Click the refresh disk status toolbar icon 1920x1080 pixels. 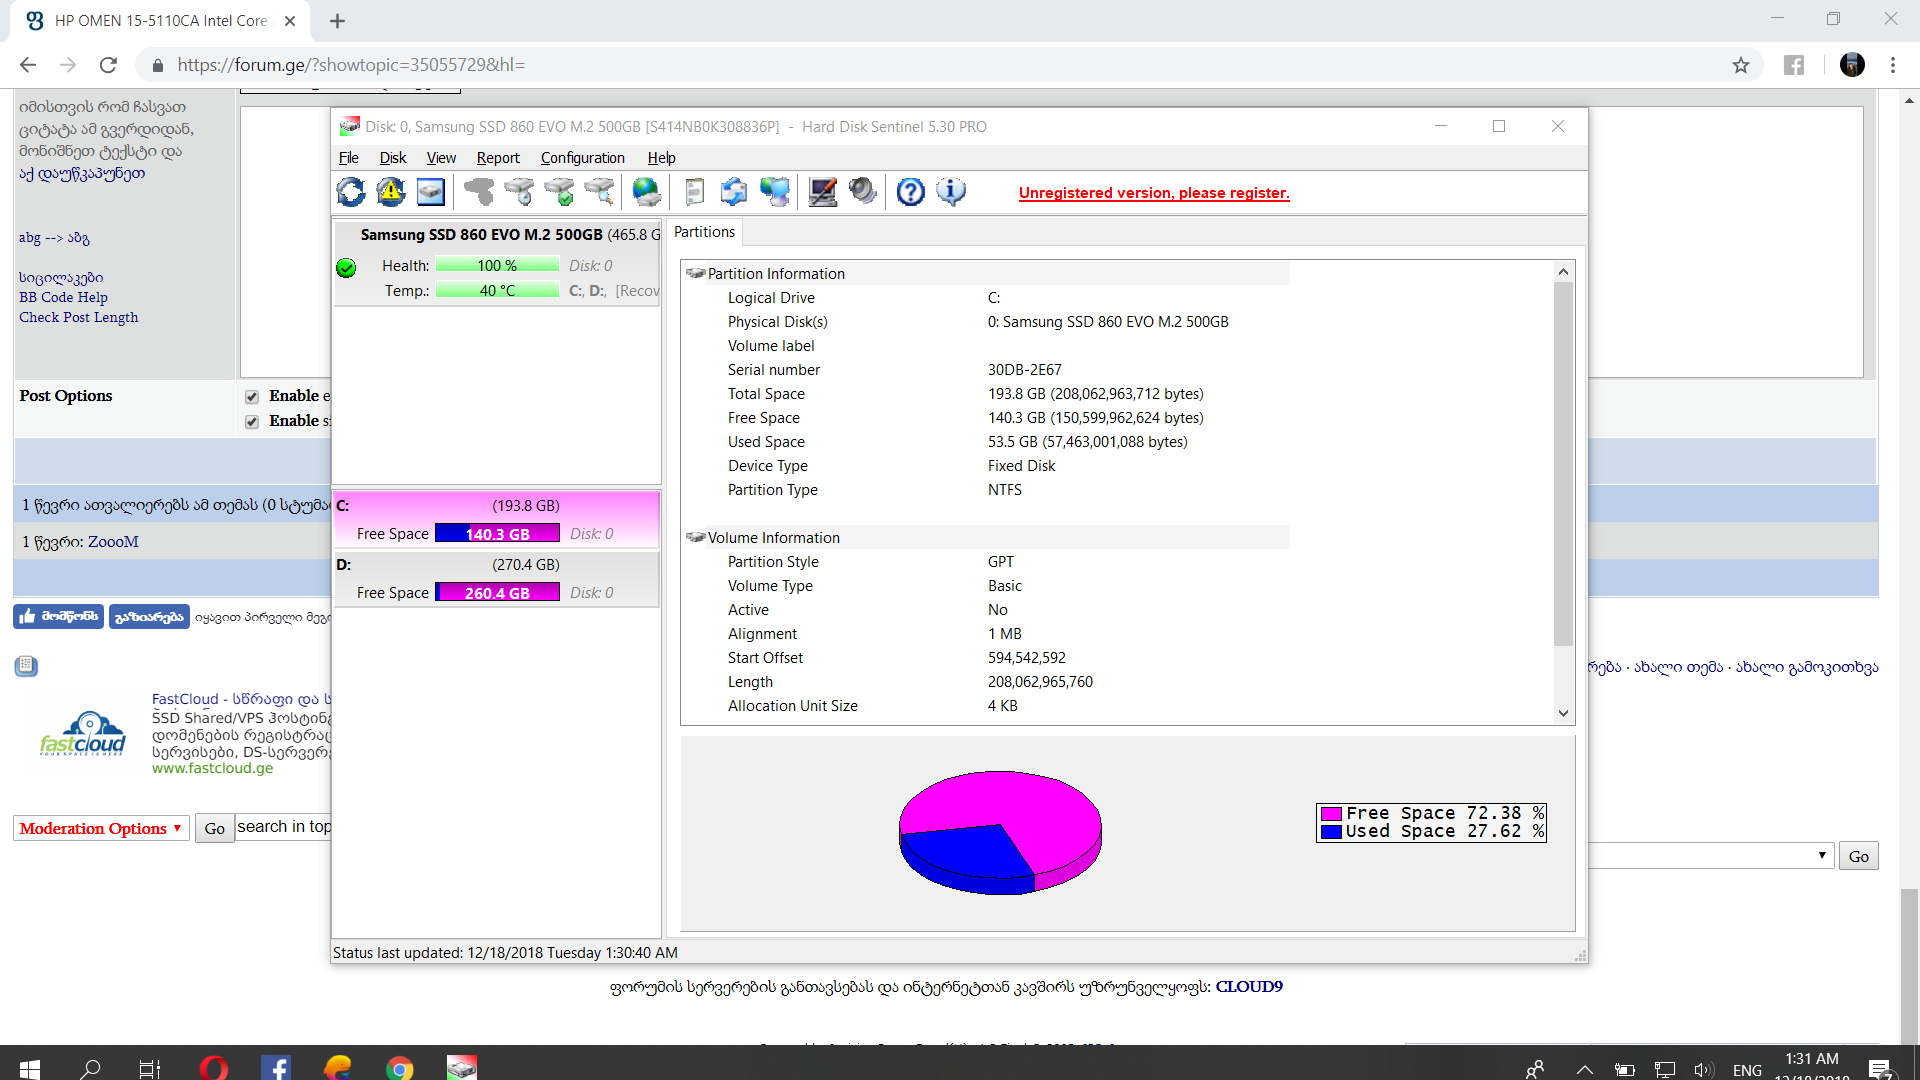351,192
